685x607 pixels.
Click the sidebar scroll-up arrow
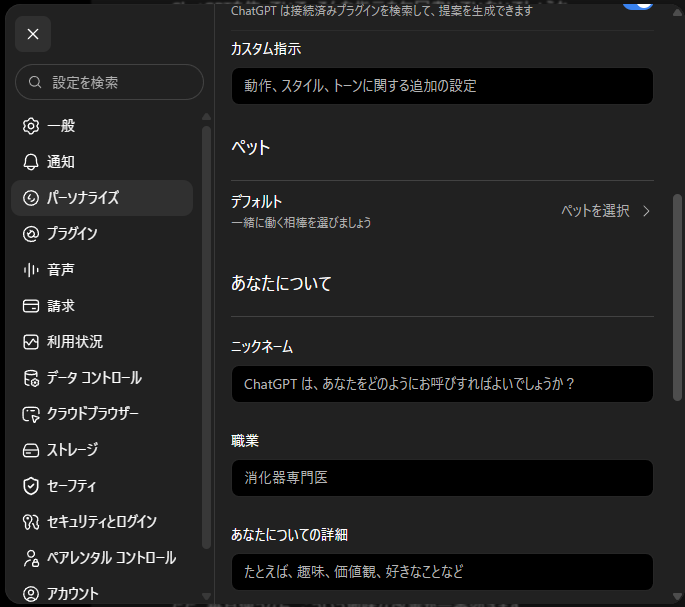coord(206,117)
